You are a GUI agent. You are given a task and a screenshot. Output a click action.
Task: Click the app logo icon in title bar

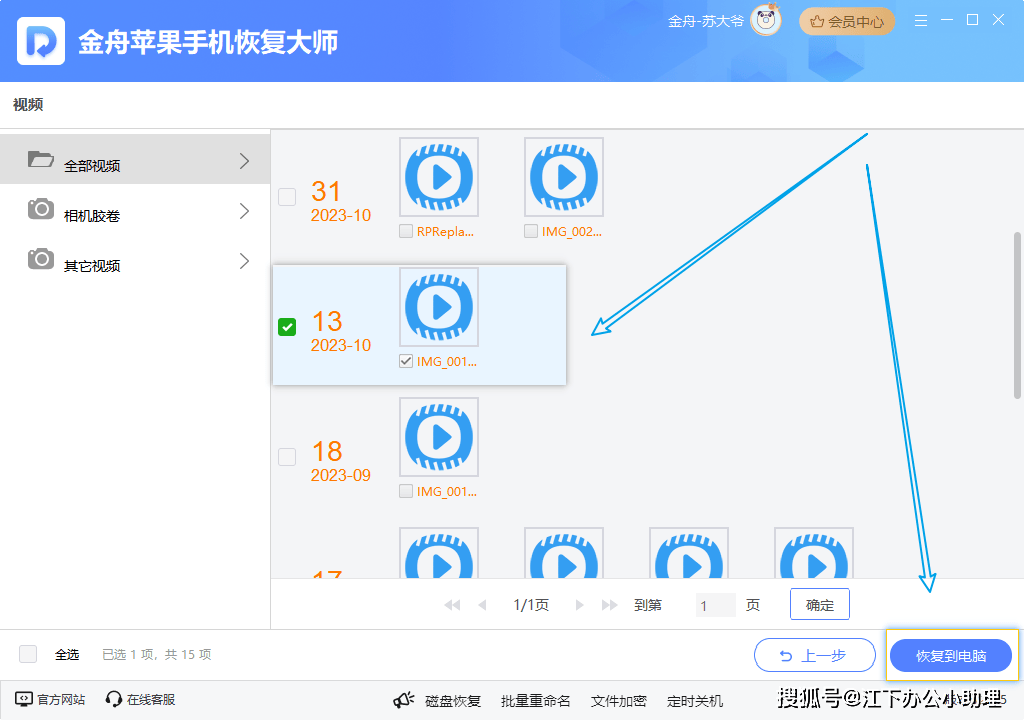click(x=40, y=41)
